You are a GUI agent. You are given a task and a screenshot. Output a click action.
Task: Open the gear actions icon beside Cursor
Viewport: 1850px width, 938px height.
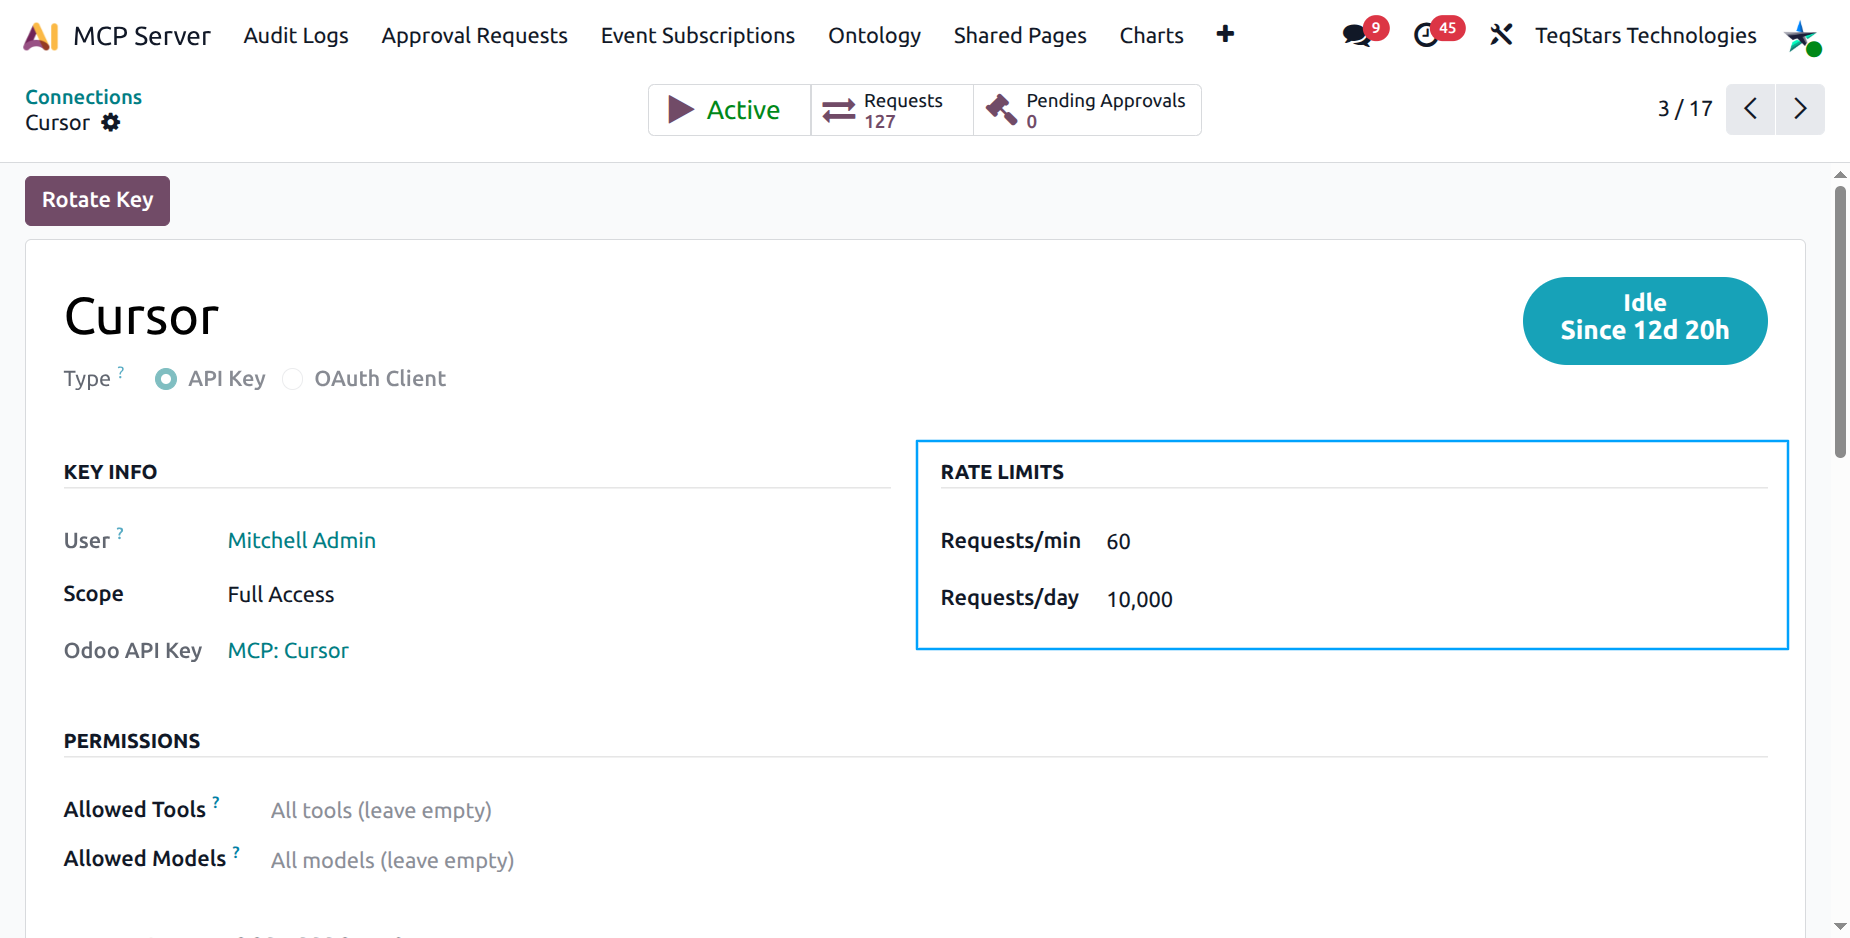tap(111, 122)
